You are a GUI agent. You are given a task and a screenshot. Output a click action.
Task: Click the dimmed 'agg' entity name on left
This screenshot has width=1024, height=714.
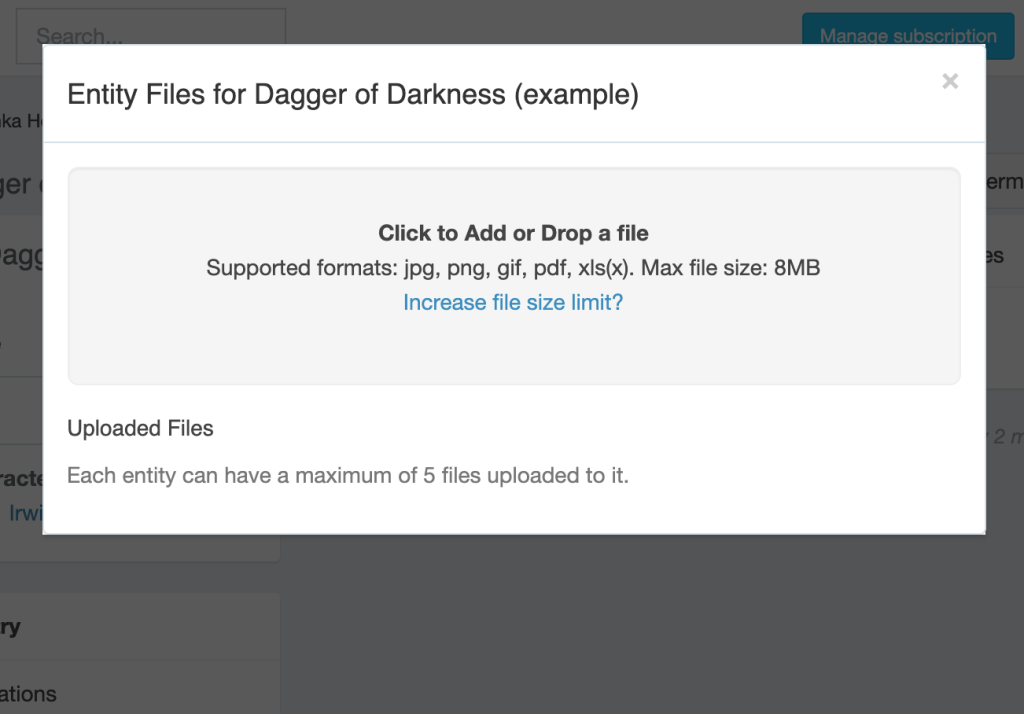(20, 254)
